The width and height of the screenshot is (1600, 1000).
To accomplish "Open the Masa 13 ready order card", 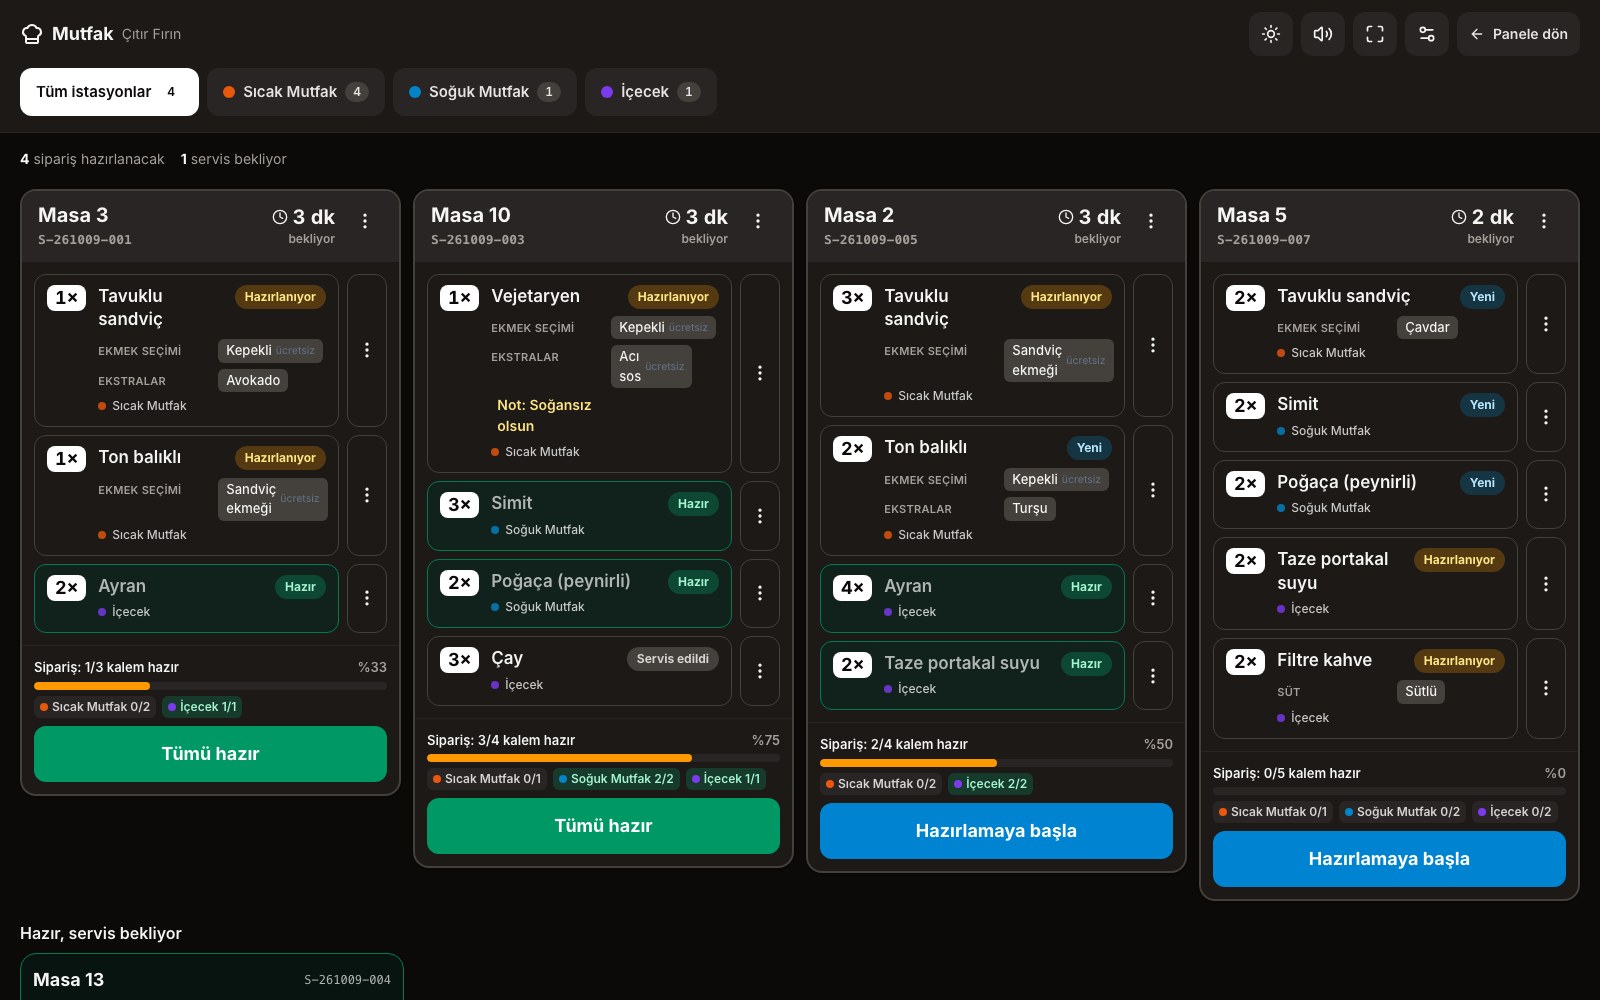I will point(211,978).
